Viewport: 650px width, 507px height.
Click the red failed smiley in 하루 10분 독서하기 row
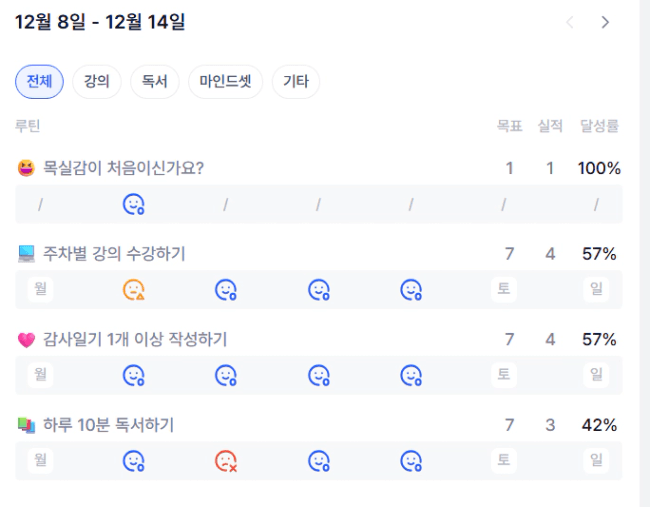click(226, 461)
